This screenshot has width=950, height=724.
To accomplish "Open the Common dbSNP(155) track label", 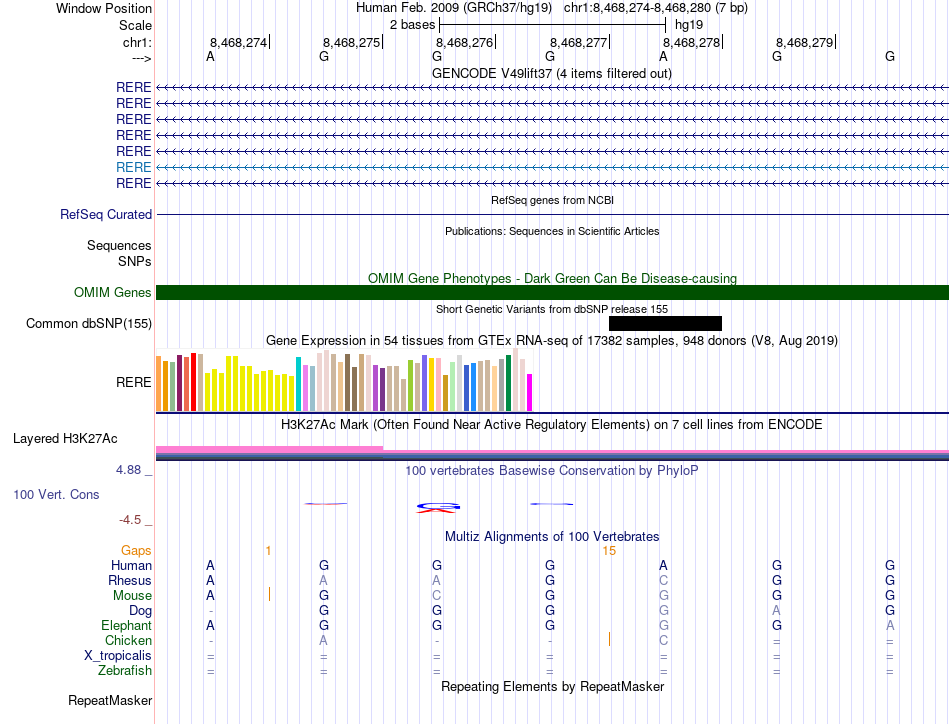I will 88,324.
